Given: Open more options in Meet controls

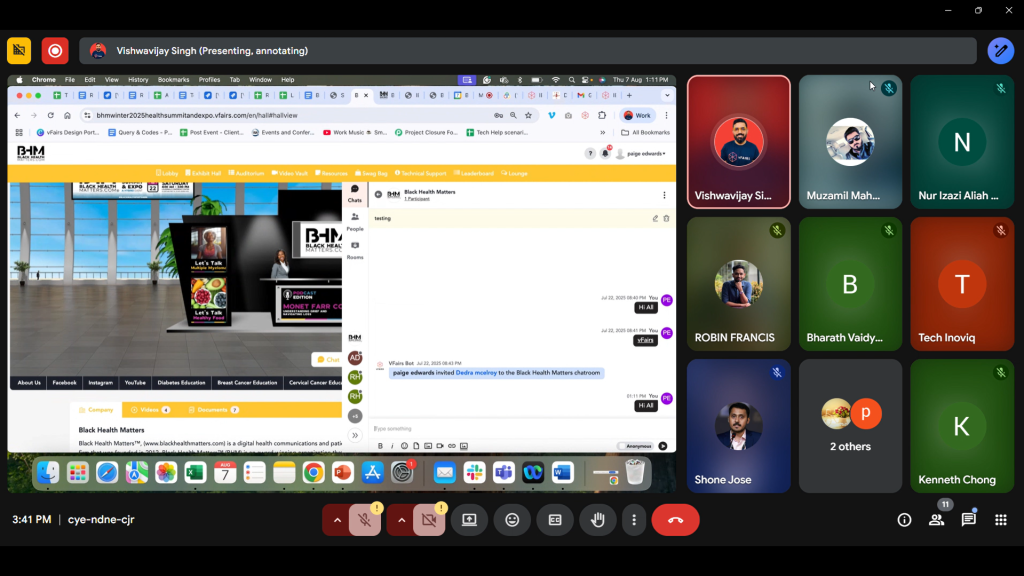Looking at the screenshot, I should tap(633, 520).
